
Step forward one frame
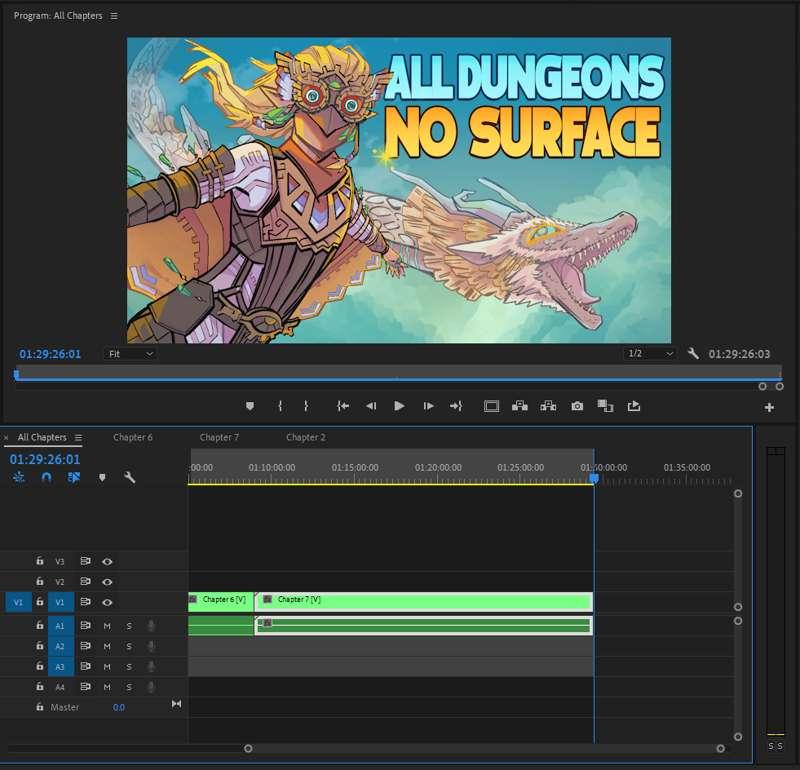[x=429, y=406]
